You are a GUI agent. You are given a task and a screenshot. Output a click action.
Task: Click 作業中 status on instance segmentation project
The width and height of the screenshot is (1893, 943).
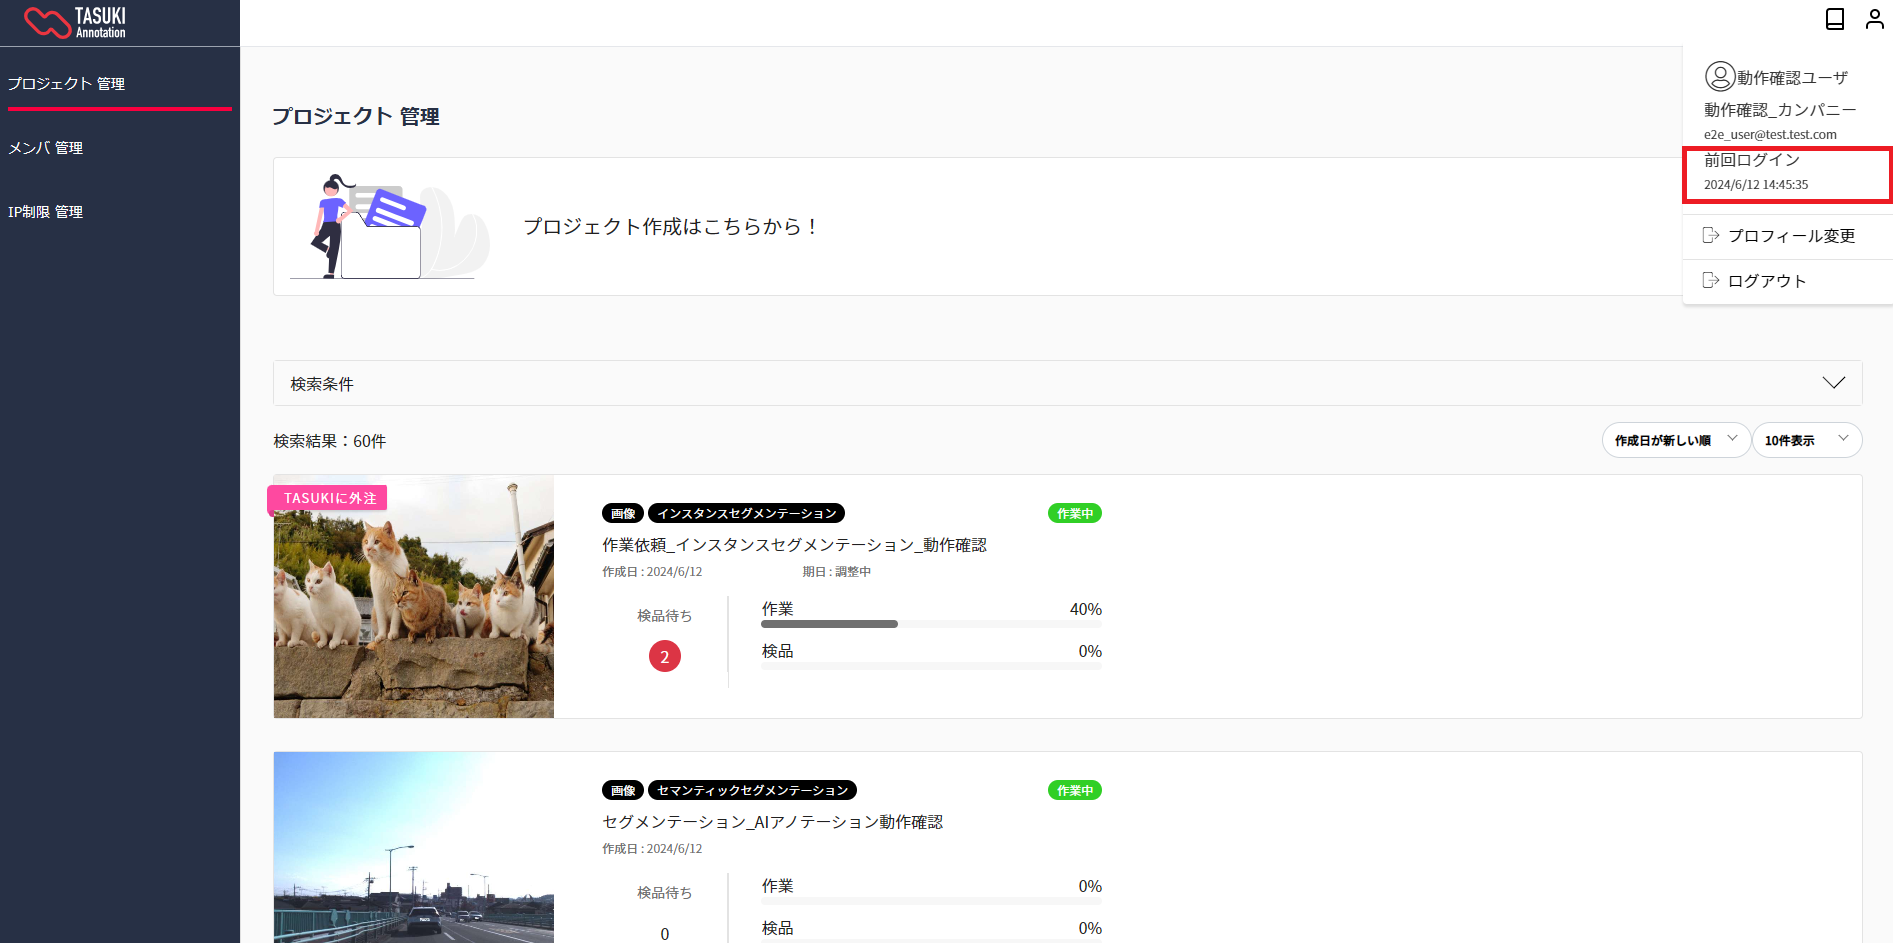(x=1075, y=513)
